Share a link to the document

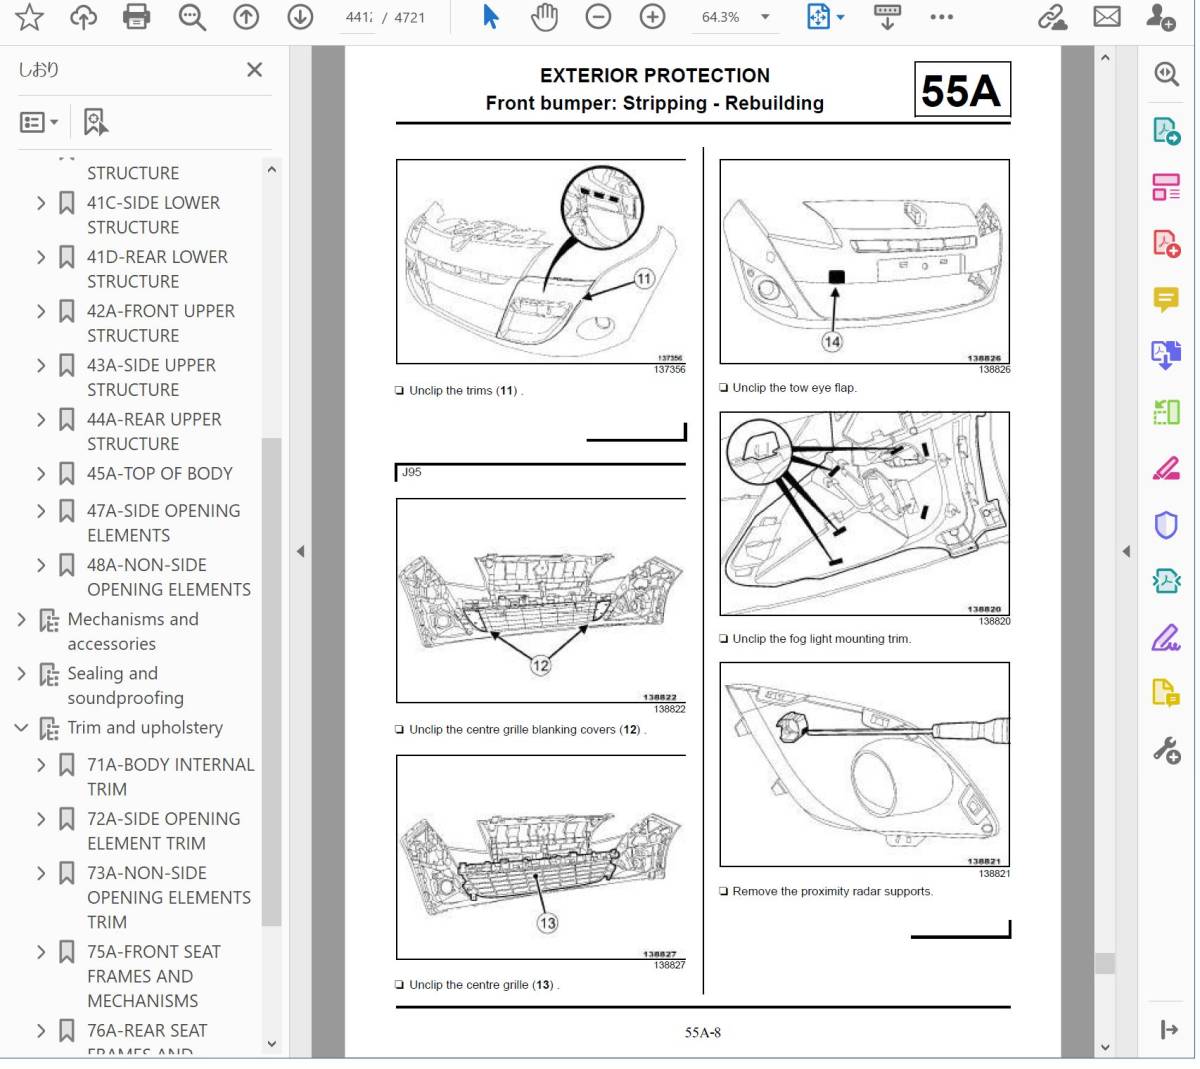tap(1052, 17)
